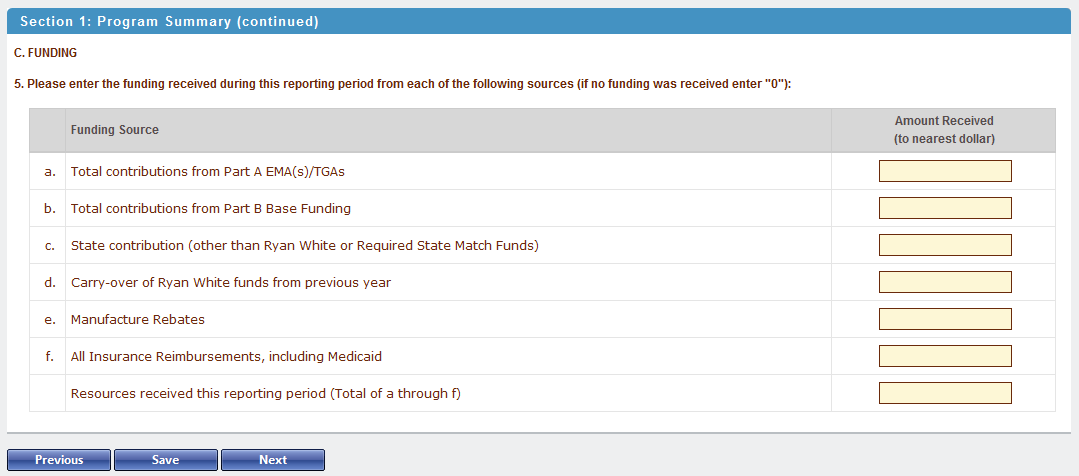Click the 'Manufacture Rebates' row label text
Screen dimensions: 1079x476
[x=137, y=320]
